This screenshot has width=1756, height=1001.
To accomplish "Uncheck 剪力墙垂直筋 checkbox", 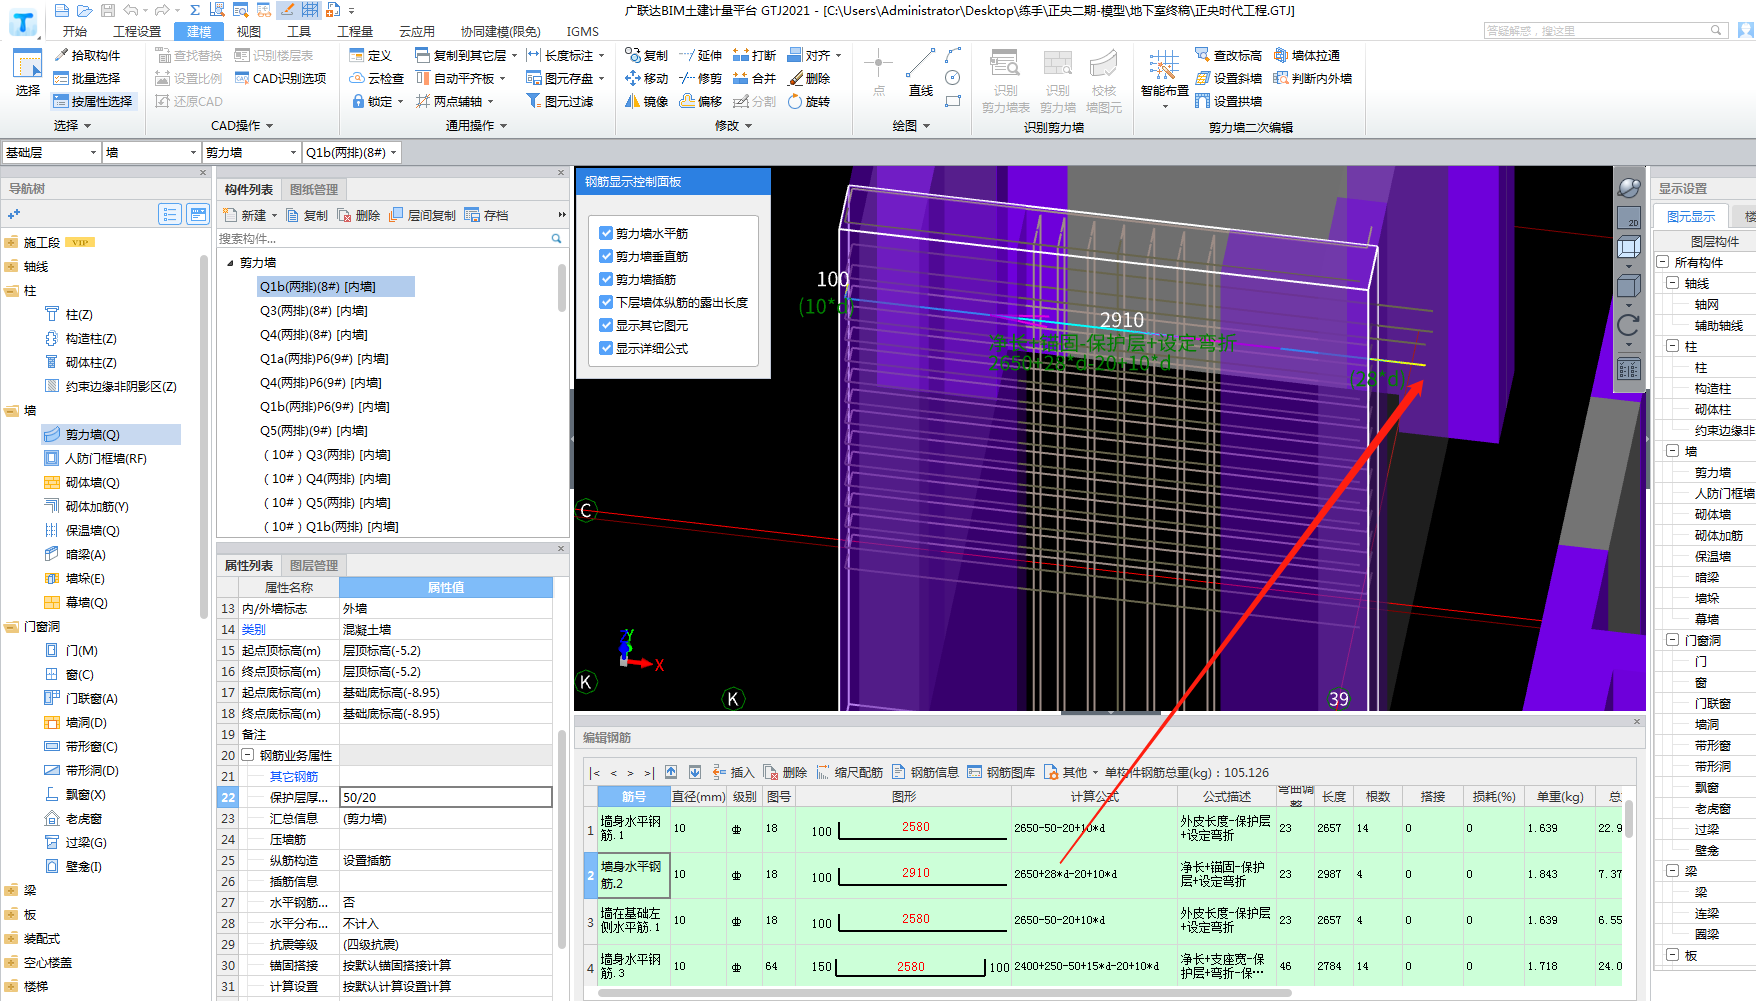I will tap(606, 256).
